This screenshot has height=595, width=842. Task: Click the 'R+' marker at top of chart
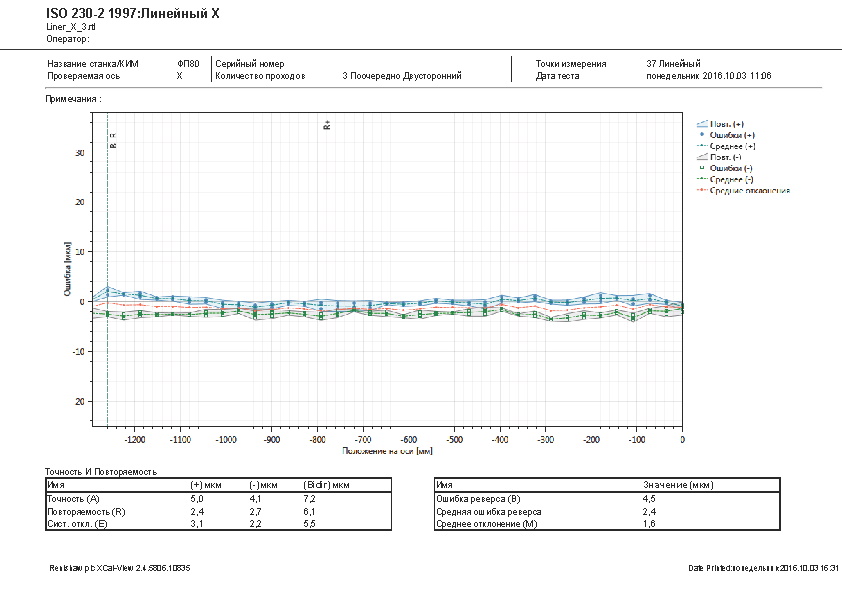326,126
